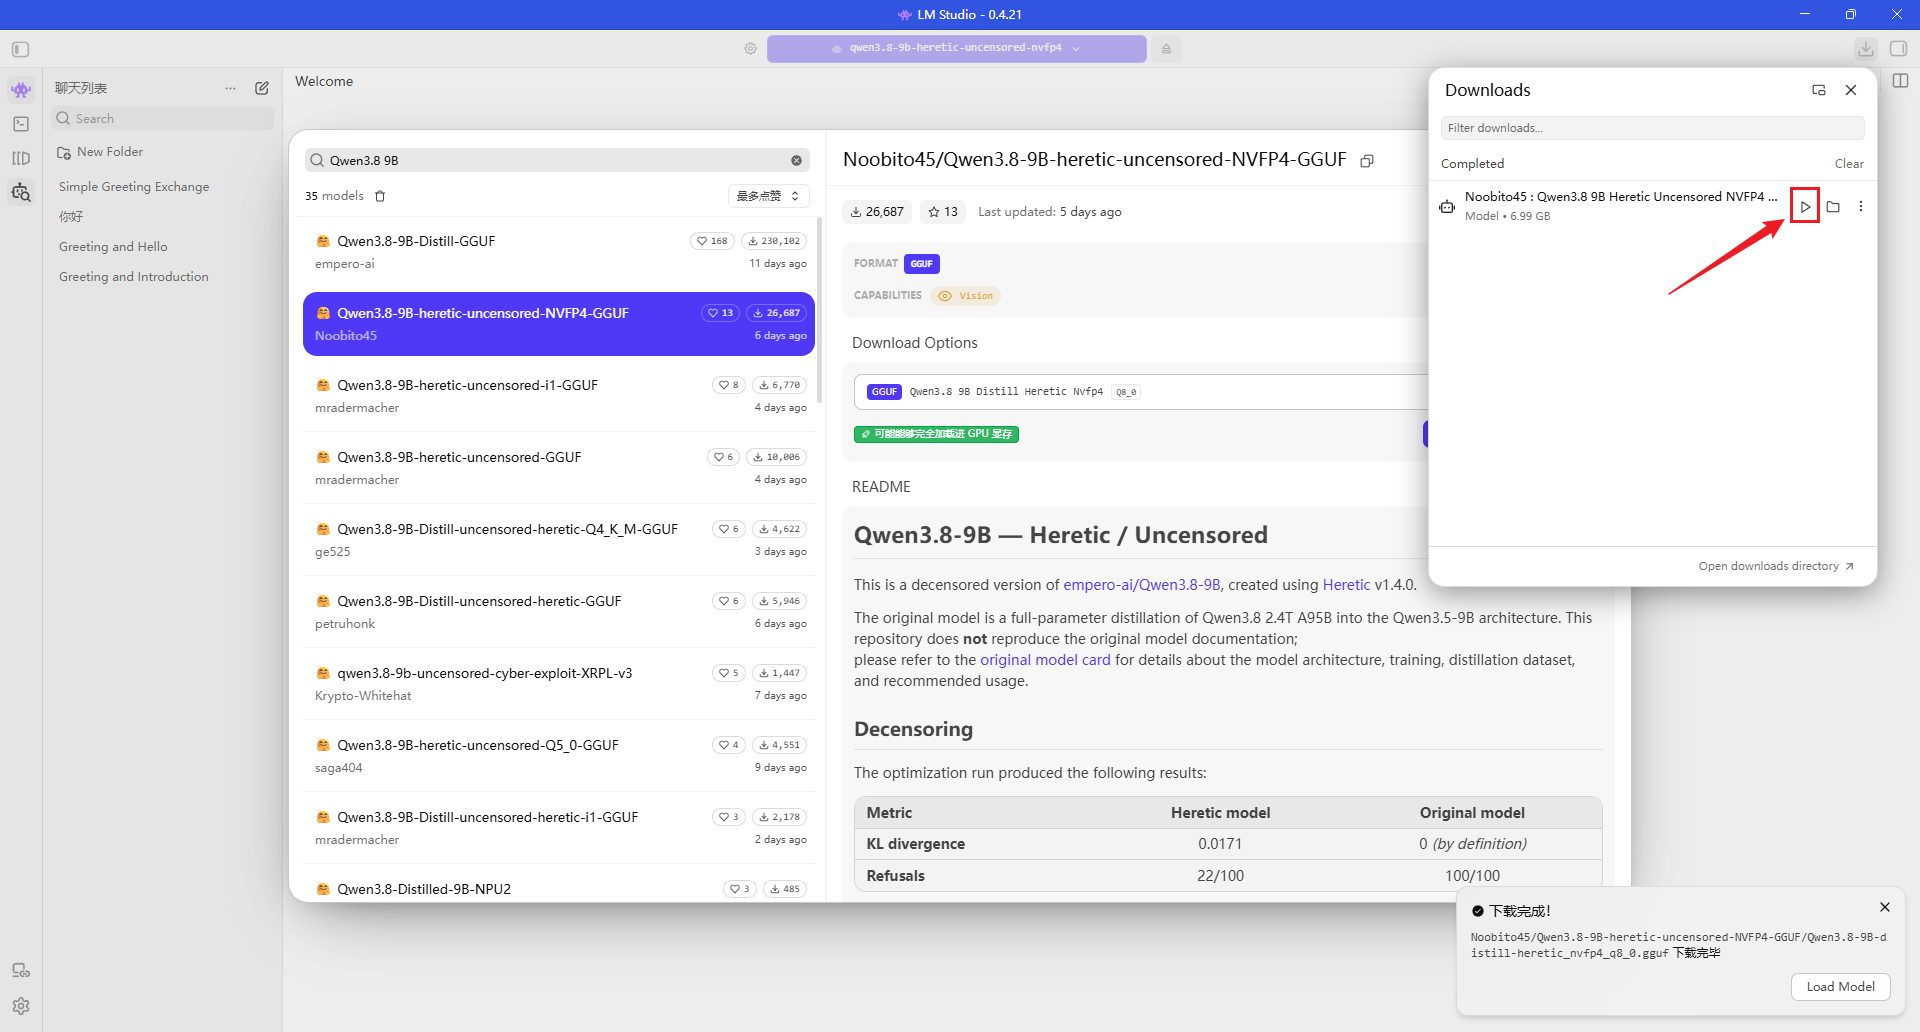The height and width of the screenshot is (1032, 1920).
Task: Select Qwen3.8-9B-heretic-uncensored-i1-GGUF result
Action: (559, 396)
